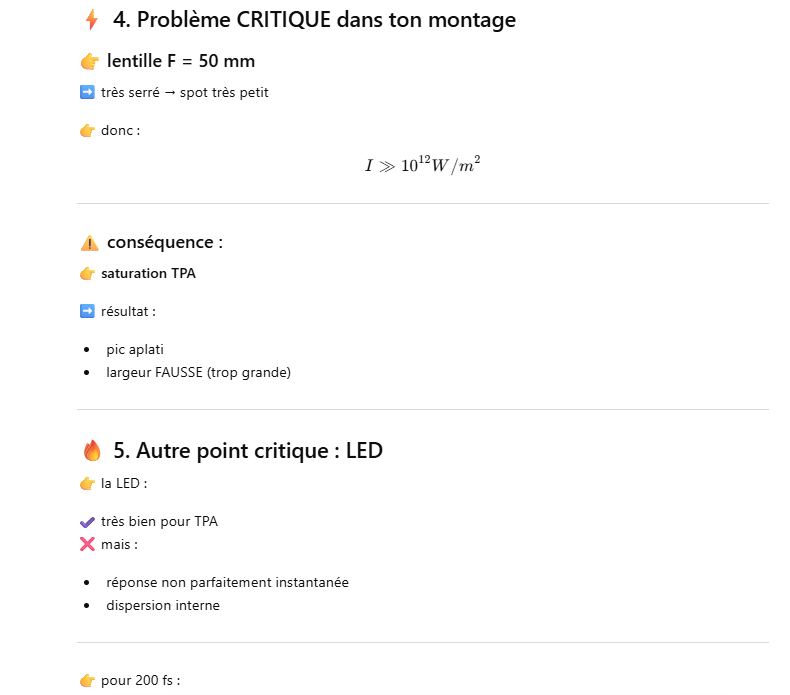The width and height of the screenshot is (790, 695).
Task: Click the bullet item "pic aplati"
Action: (135, 350)
